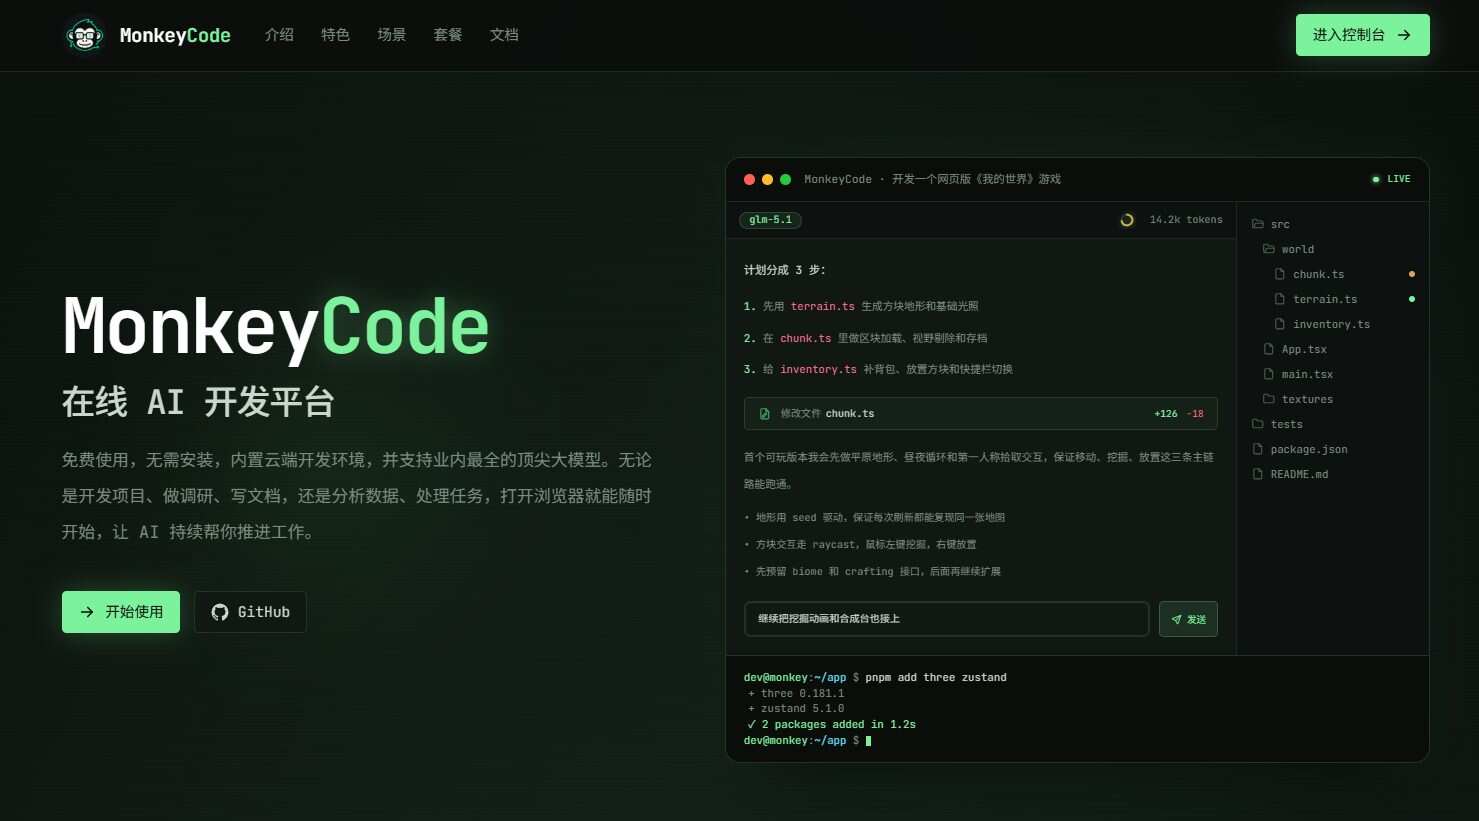This screenshot has height=821, width=1479.
Task: Click the glm-5.1 model badge
Action: 770,220
